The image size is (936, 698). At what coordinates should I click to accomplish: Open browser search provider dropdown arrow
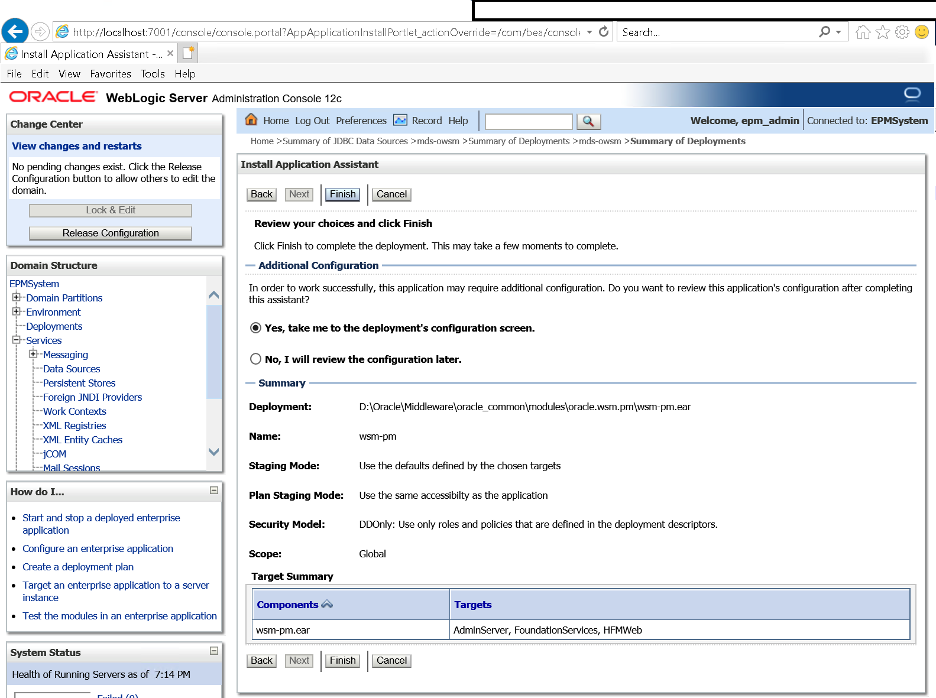(838, 32)
